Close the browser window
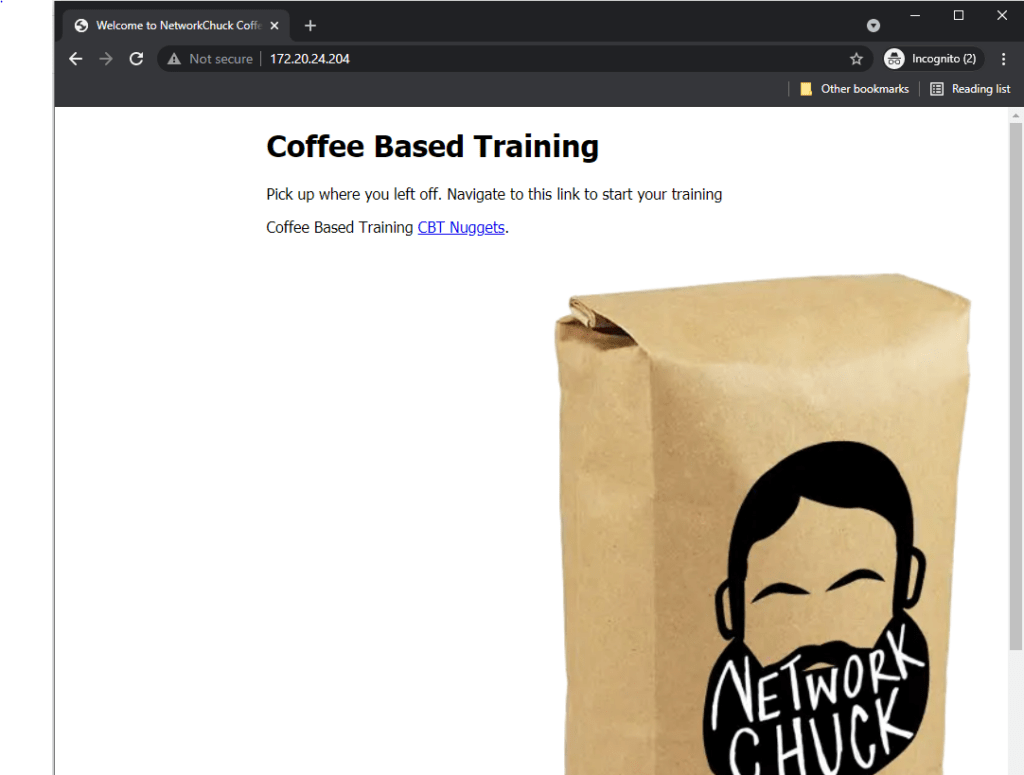1024x775 pixels. [x=1002, y=15]
